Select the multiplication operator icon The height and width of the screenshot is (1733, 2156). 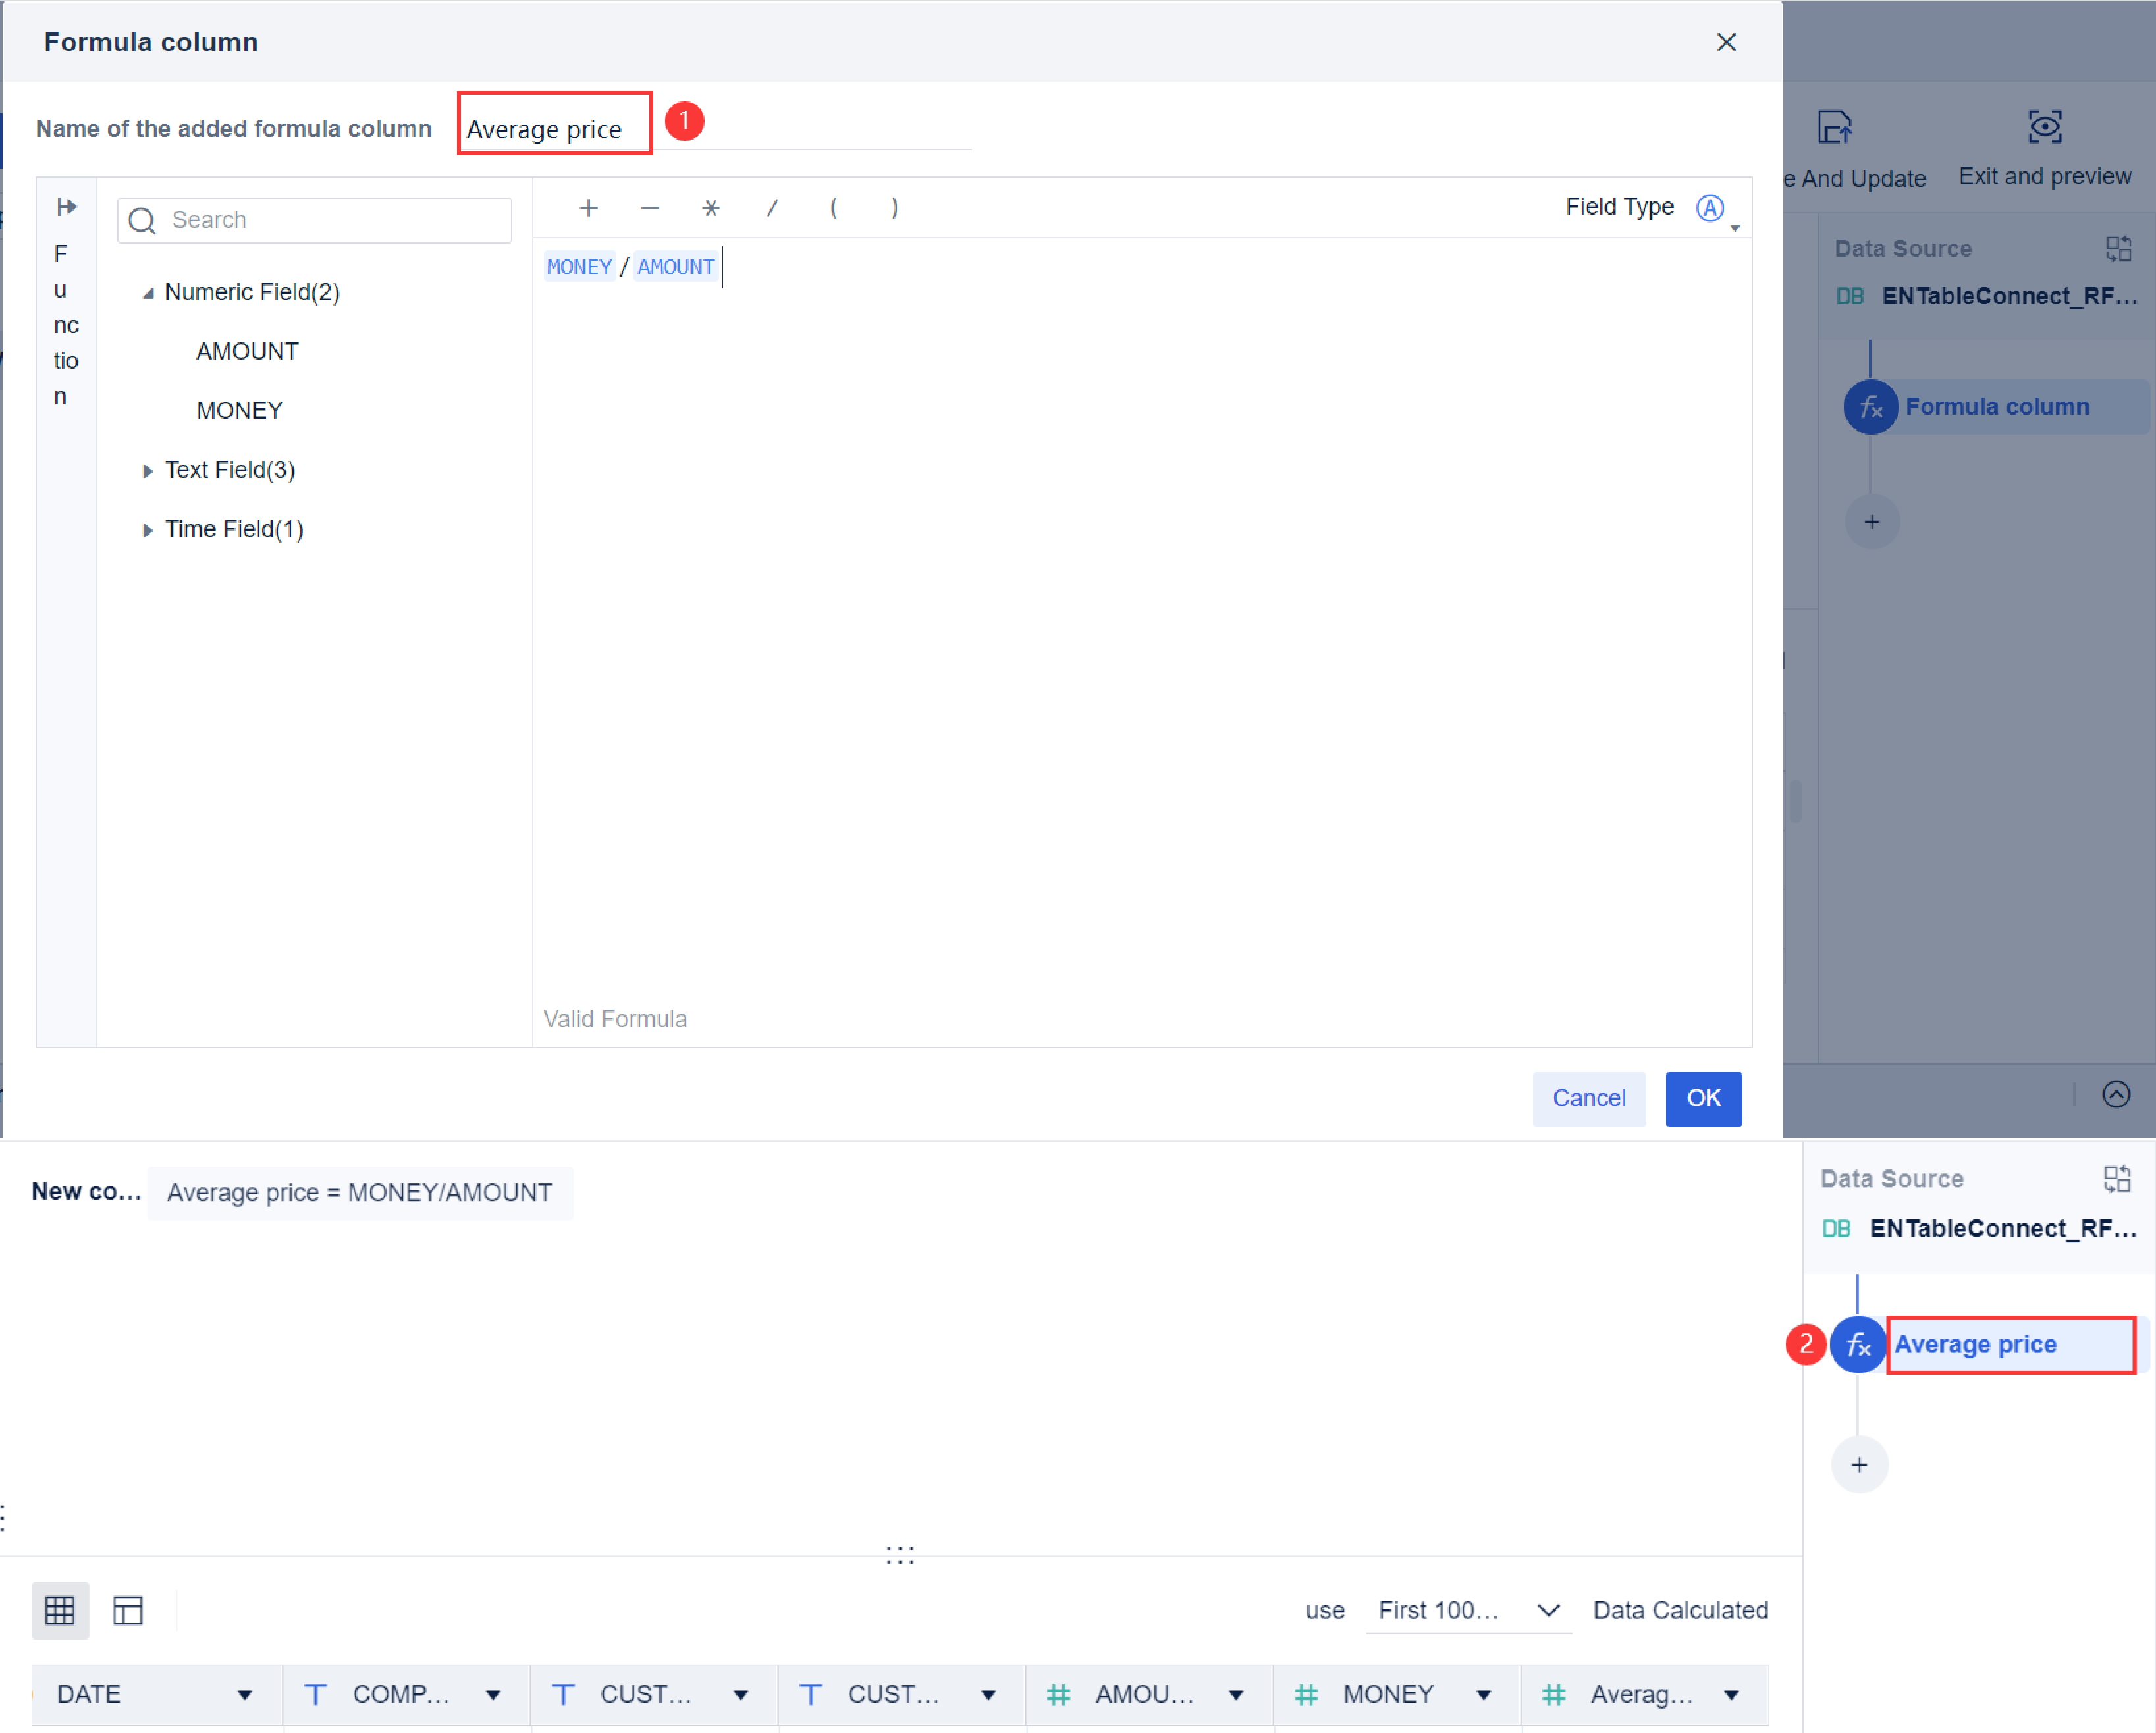tap(710, 208)
